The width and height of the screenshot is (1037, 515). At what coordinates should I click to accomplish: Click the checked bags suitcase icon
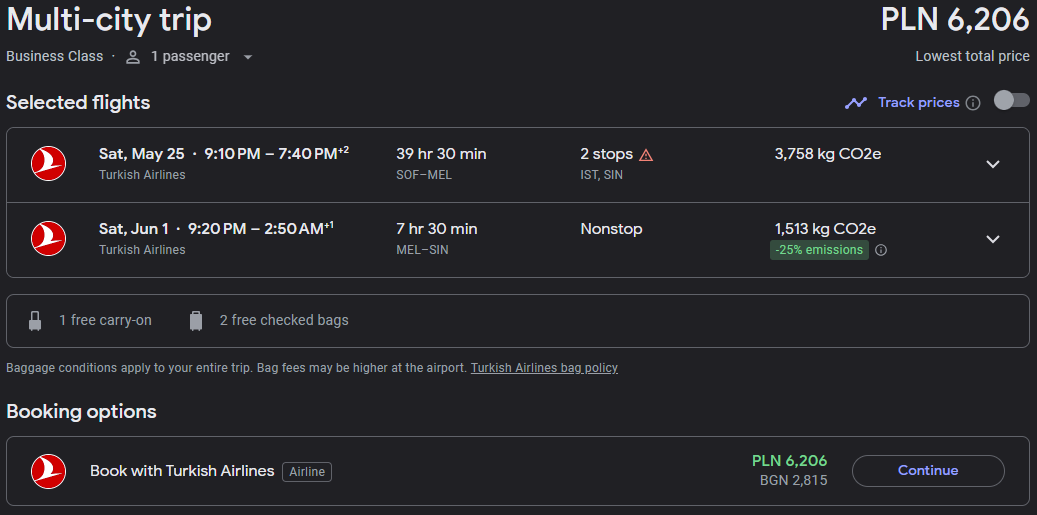196,321
